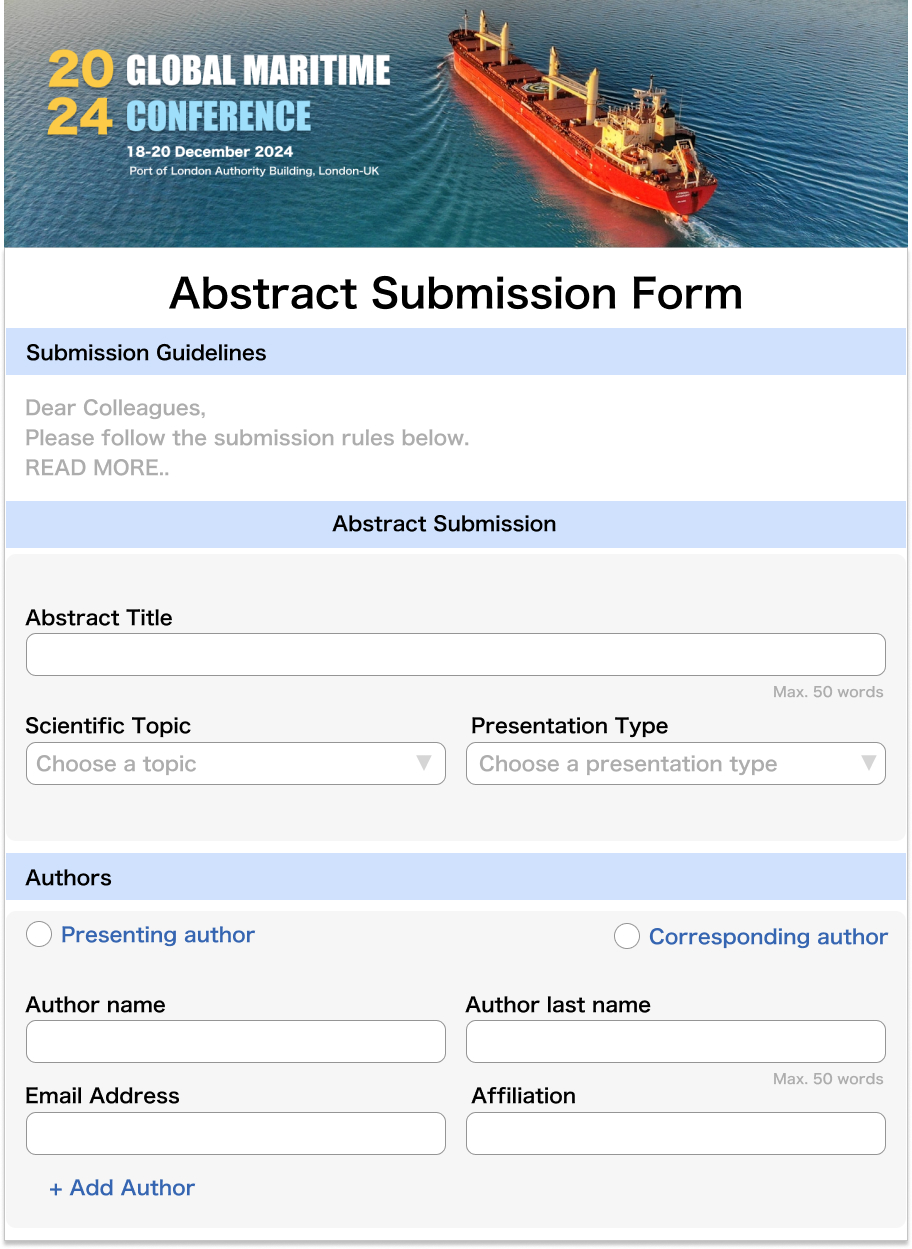Click the Authors section header

coord(68,877)
